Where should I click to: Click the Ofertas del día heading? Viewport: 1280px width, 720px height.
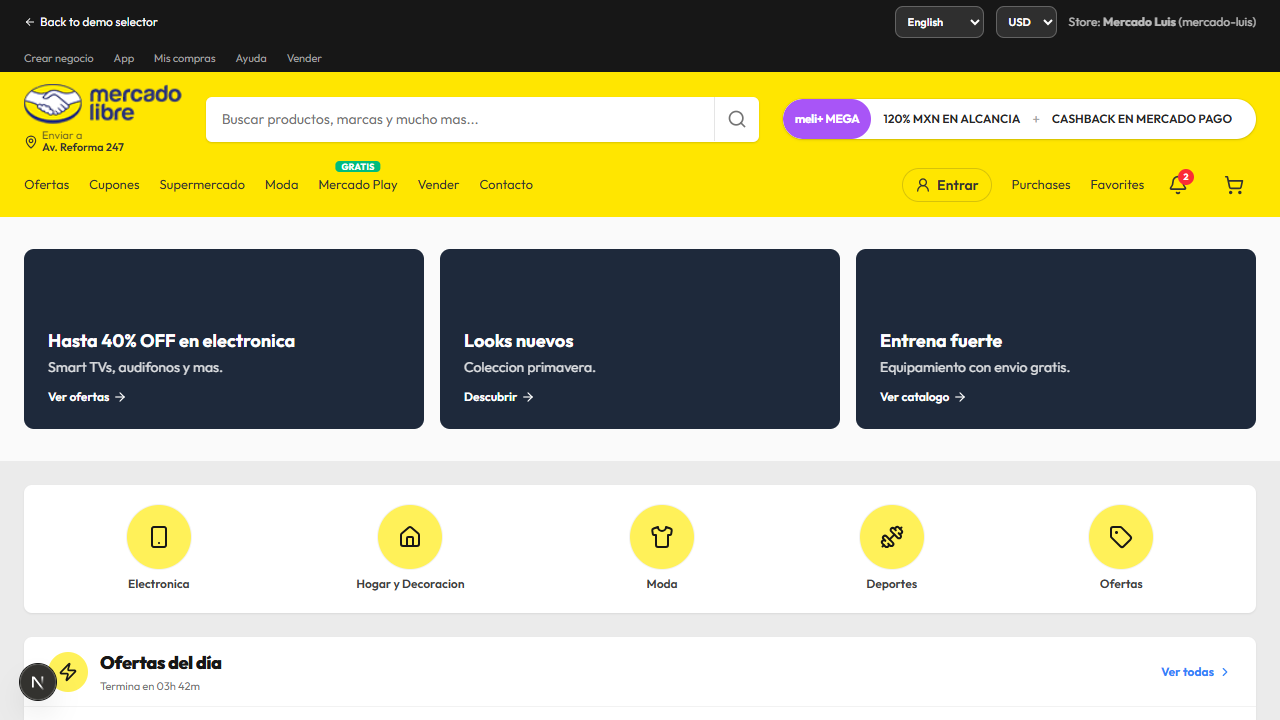pos(161,663)
